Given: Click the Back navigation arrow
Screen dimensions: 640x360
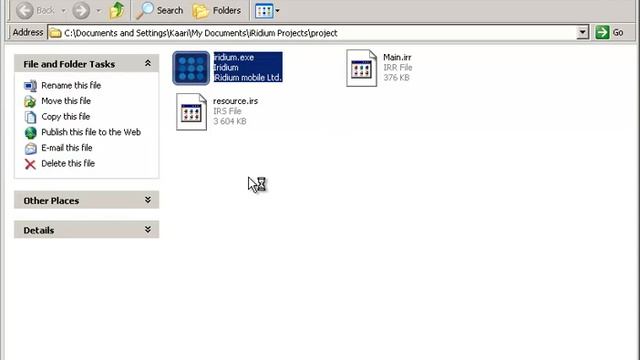Looking at the screenshot, I should [x=25, y=10].
